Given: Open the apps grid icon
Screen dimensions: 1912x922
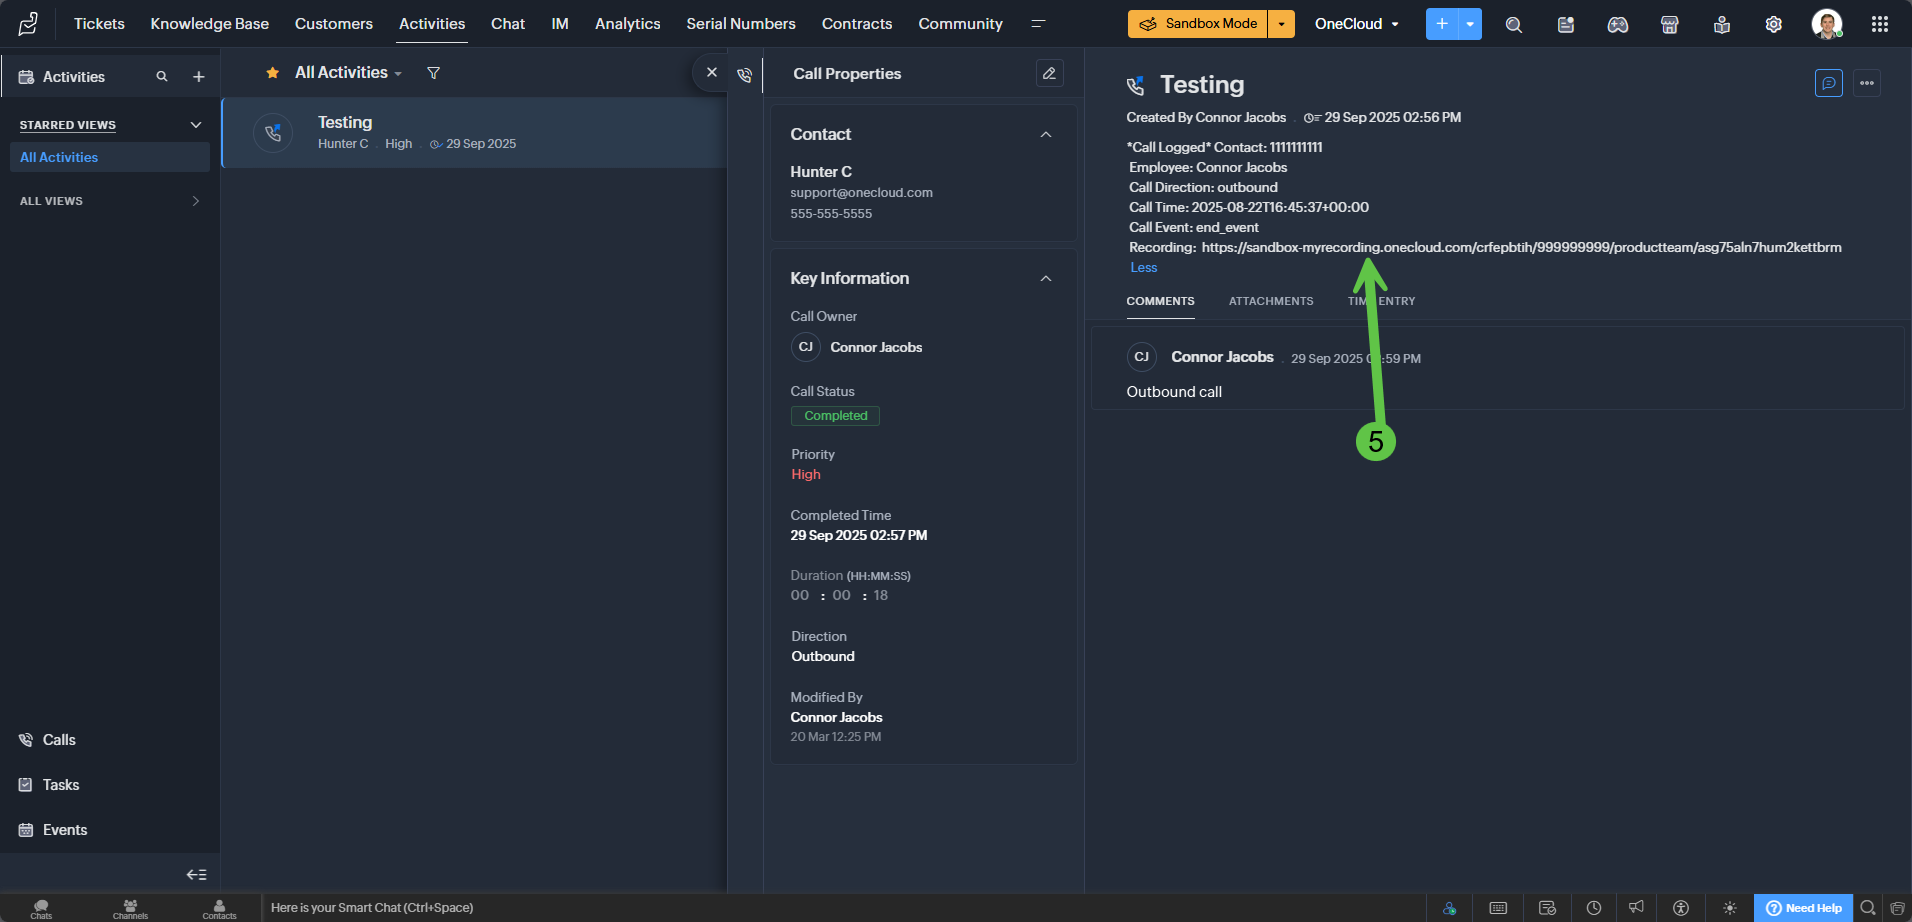Looking at the screenshot, I should pos(1880,24).
